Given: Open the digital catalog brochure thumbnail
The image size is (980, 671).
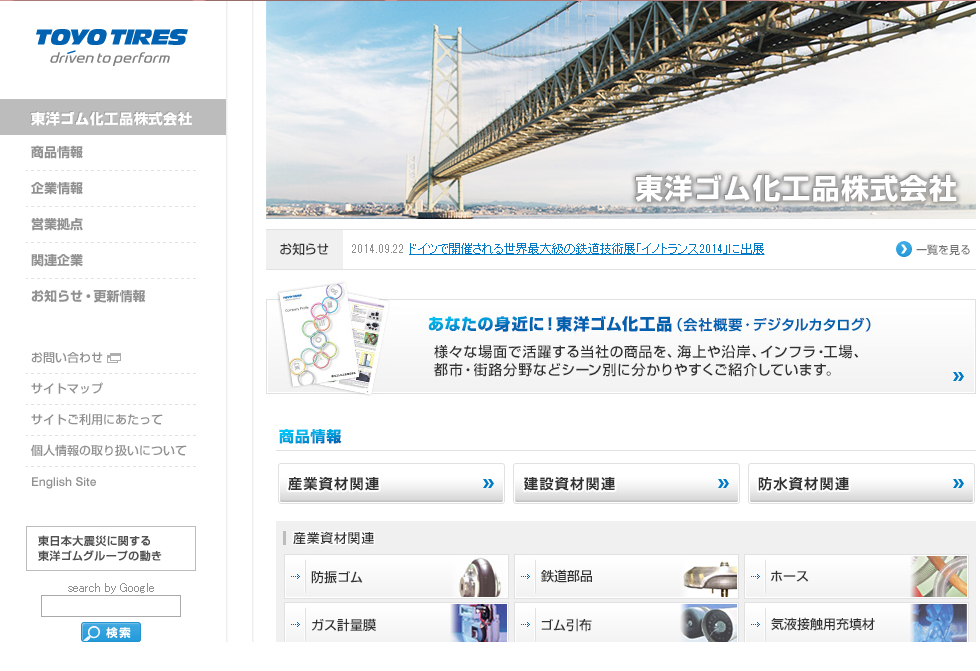Looking at the screenshot, I should coord(334,338).
